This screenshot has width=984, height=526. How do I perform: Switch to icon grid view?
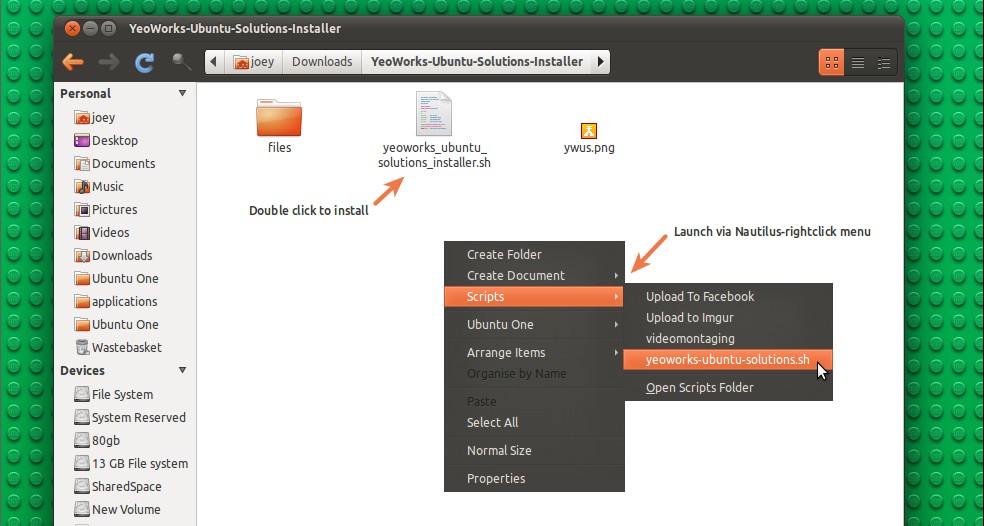(x=832, y=62)
